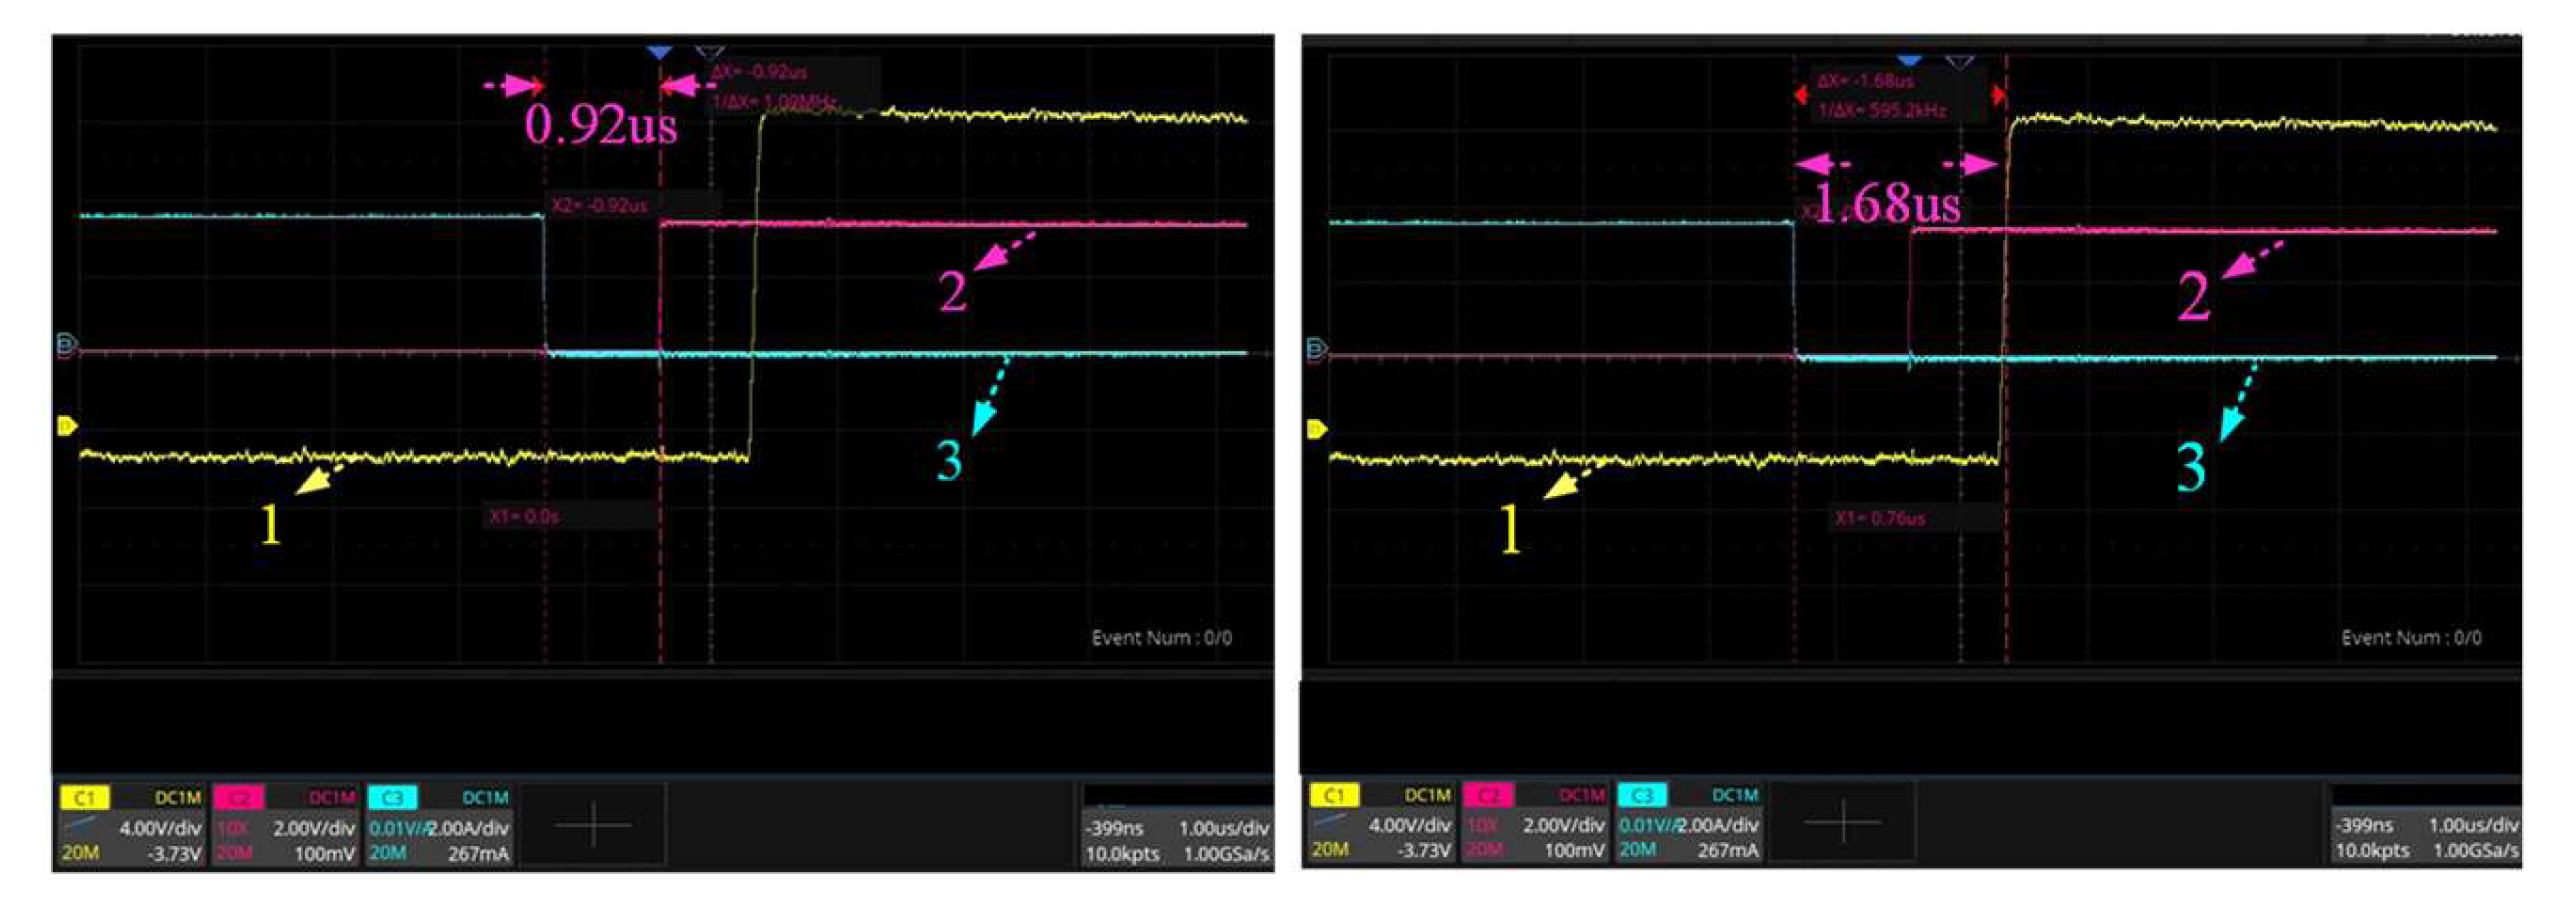
Task: Click the yellow C1 ground marker in right scope
Action: [1316, 430]
